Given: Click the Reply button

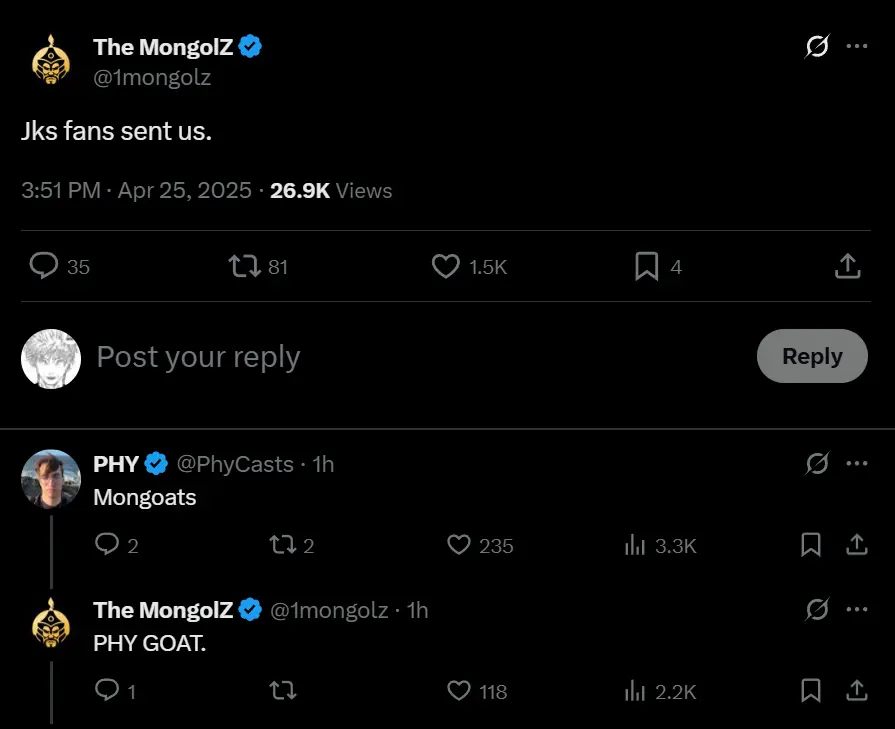Looking at the screenshot, I should pos(812,356).
